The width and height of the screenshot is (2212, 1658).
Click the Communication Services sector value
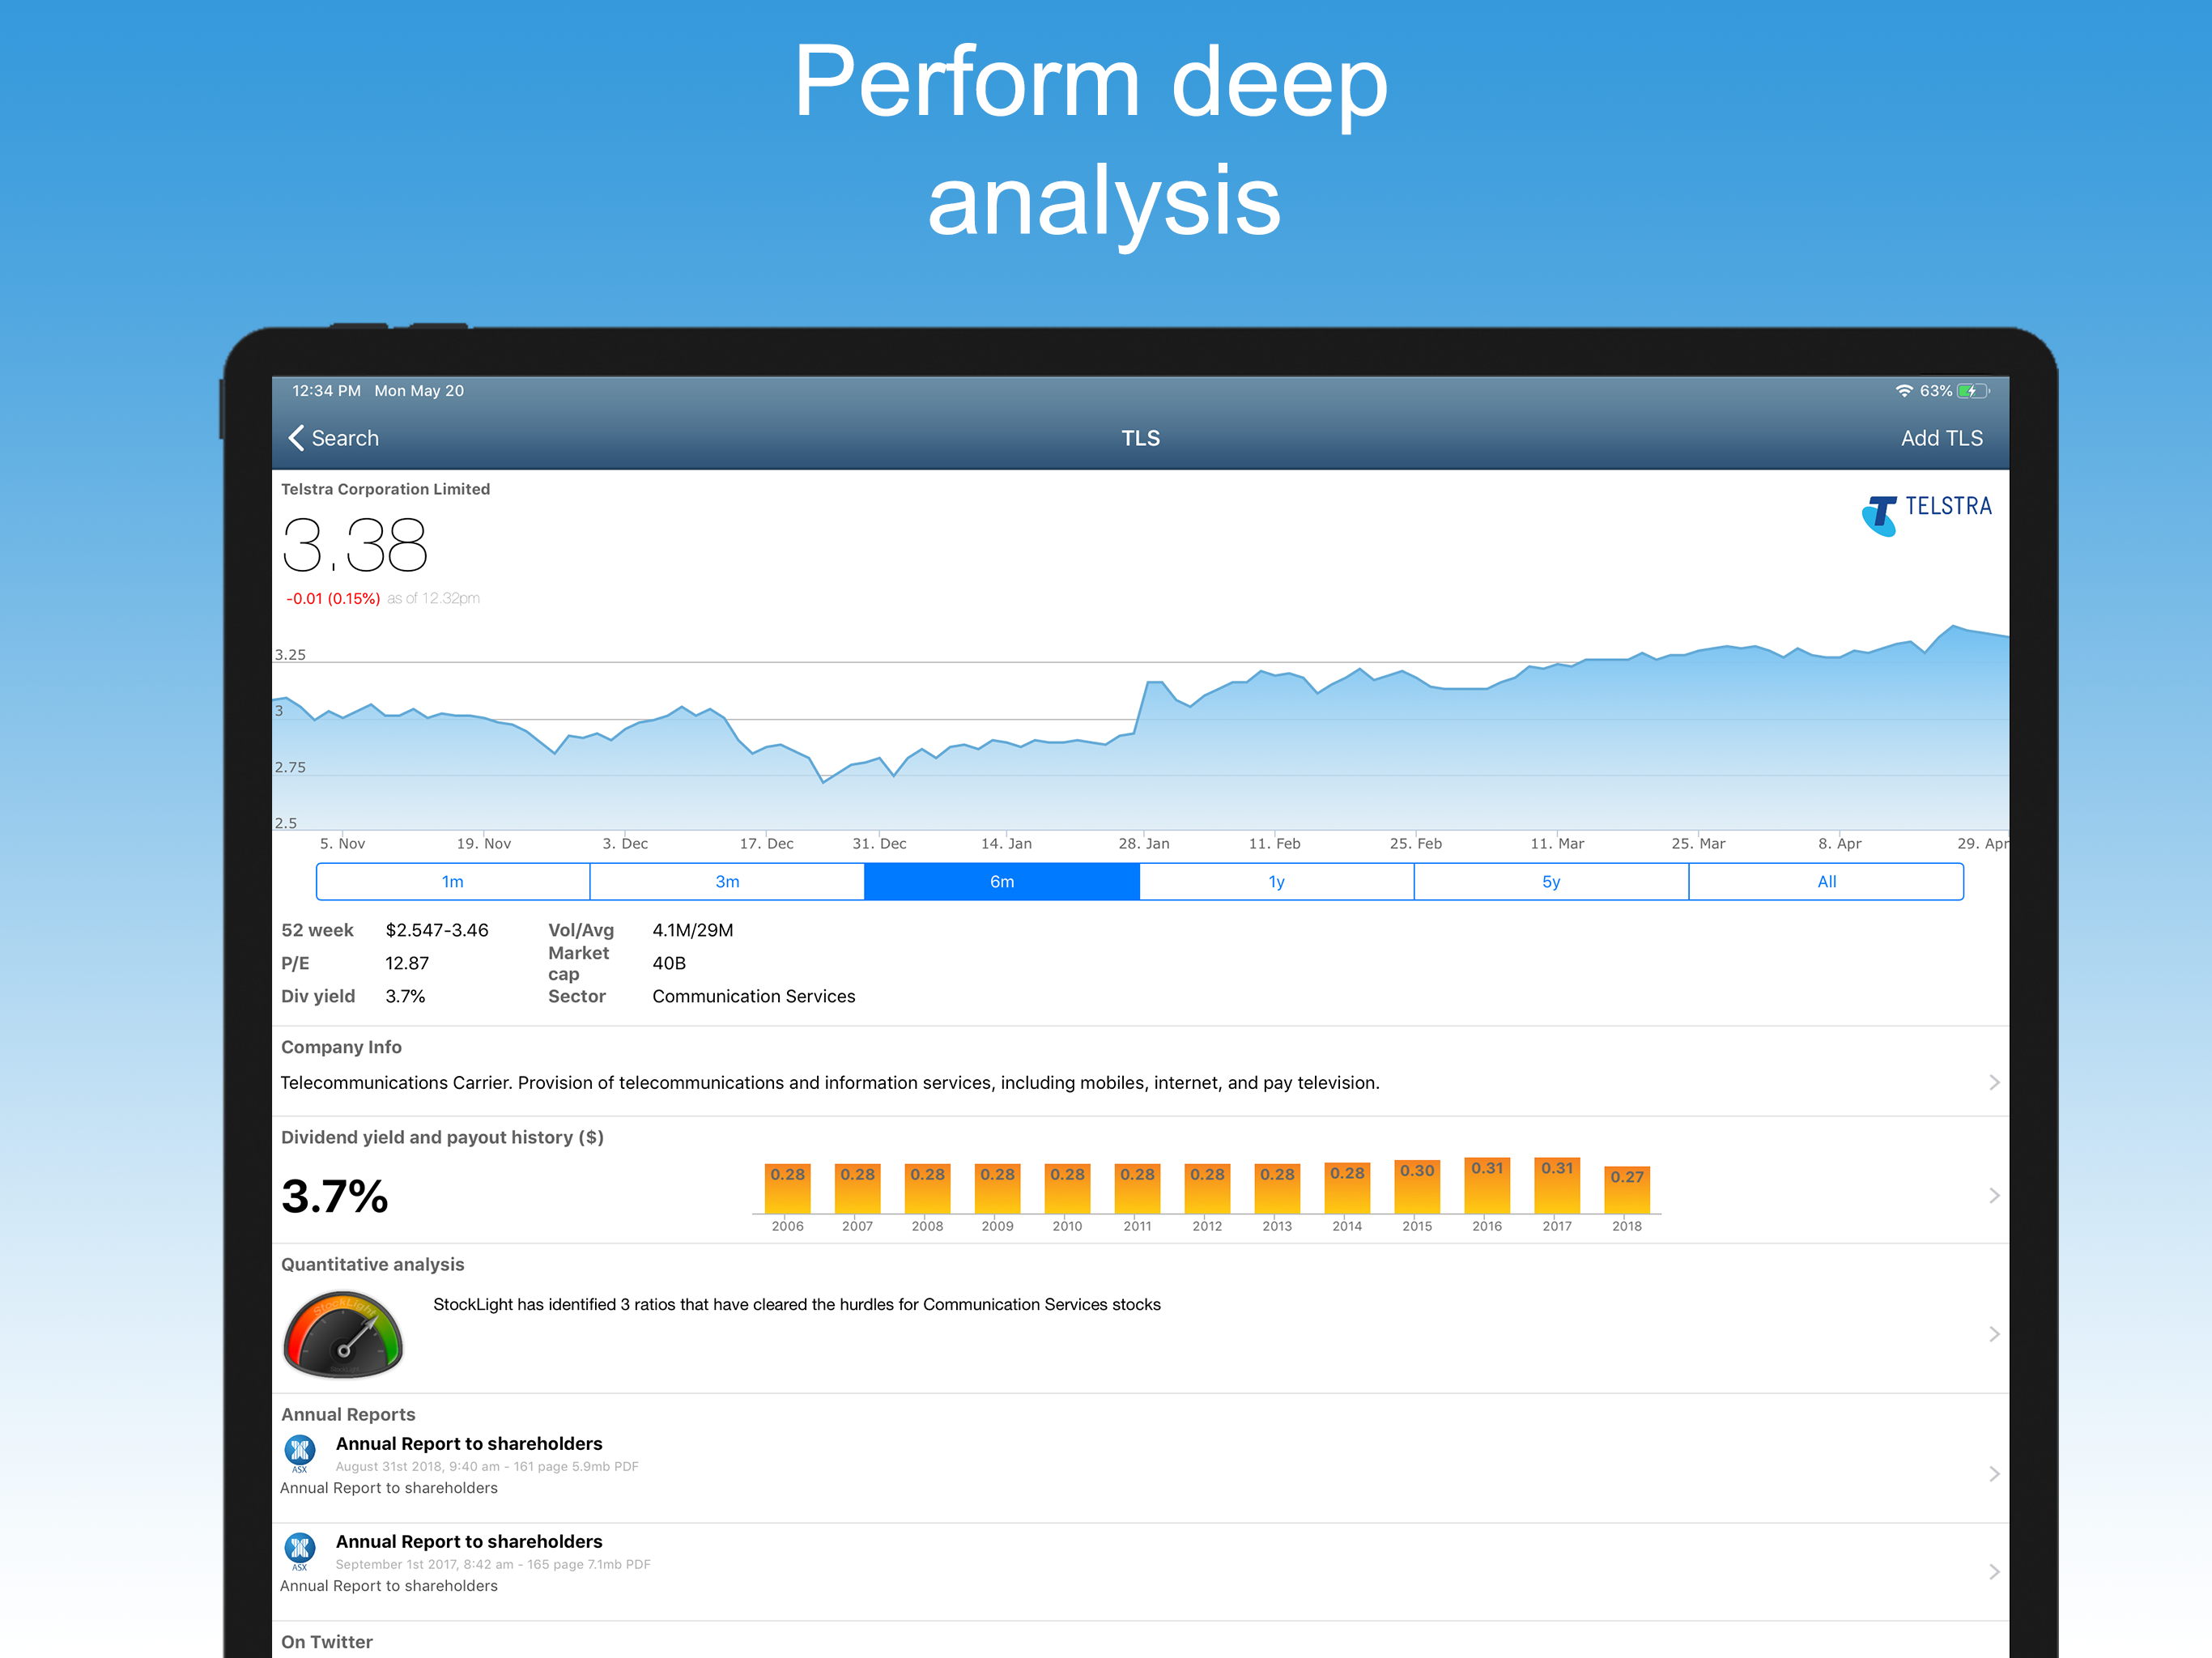tap(753, 996)
